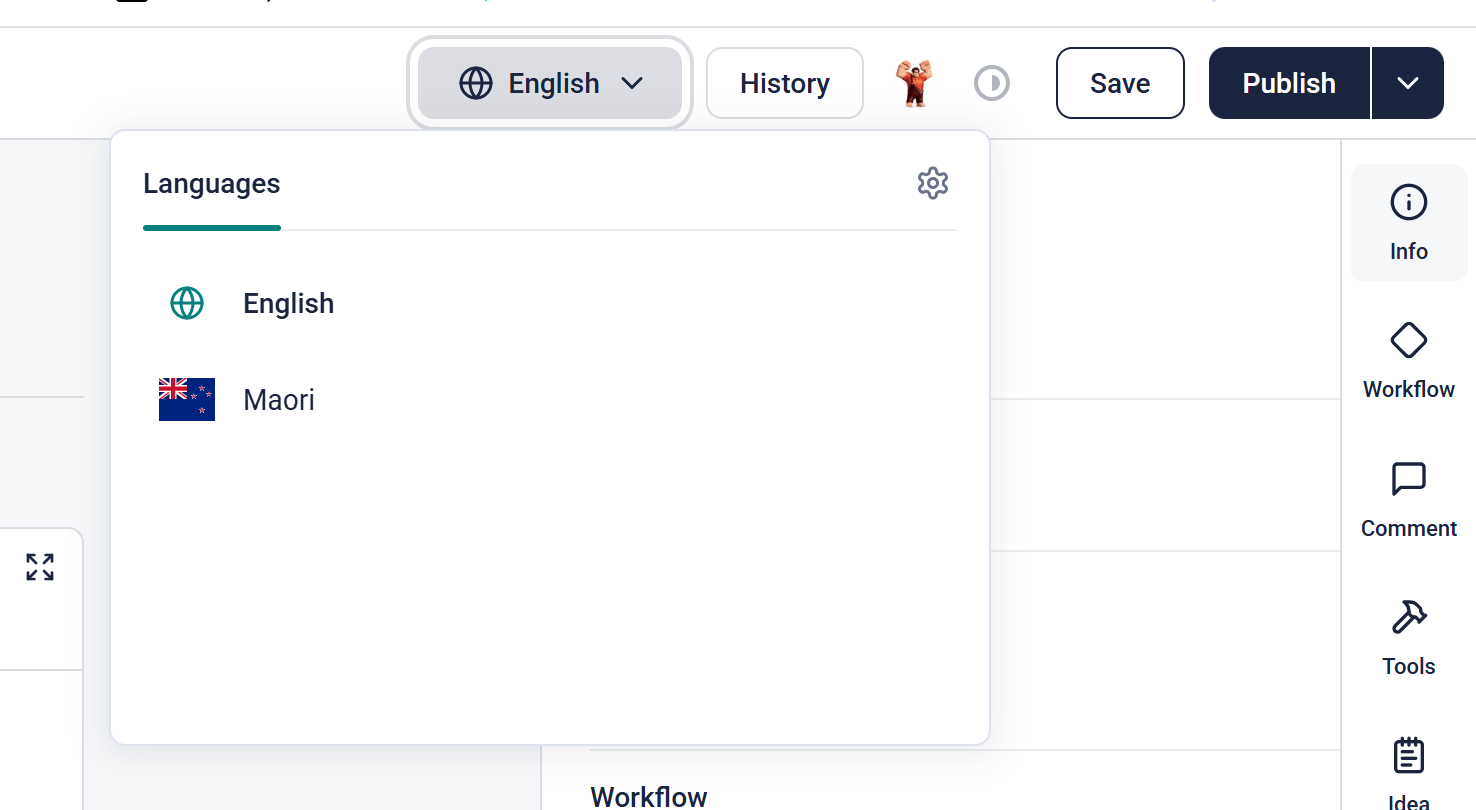Click the fullscreen expand arrows icon

click(x=40, y=567)
